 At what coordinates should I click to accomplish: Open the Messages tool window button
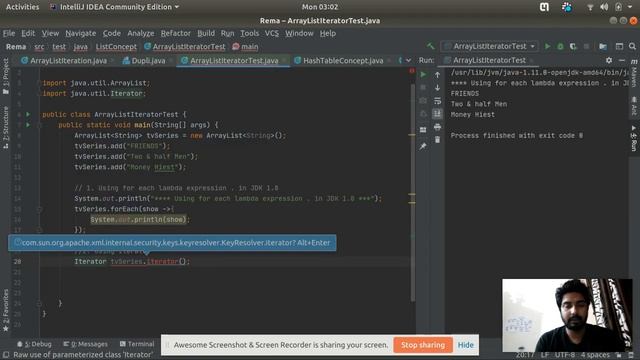click(86, 344)
